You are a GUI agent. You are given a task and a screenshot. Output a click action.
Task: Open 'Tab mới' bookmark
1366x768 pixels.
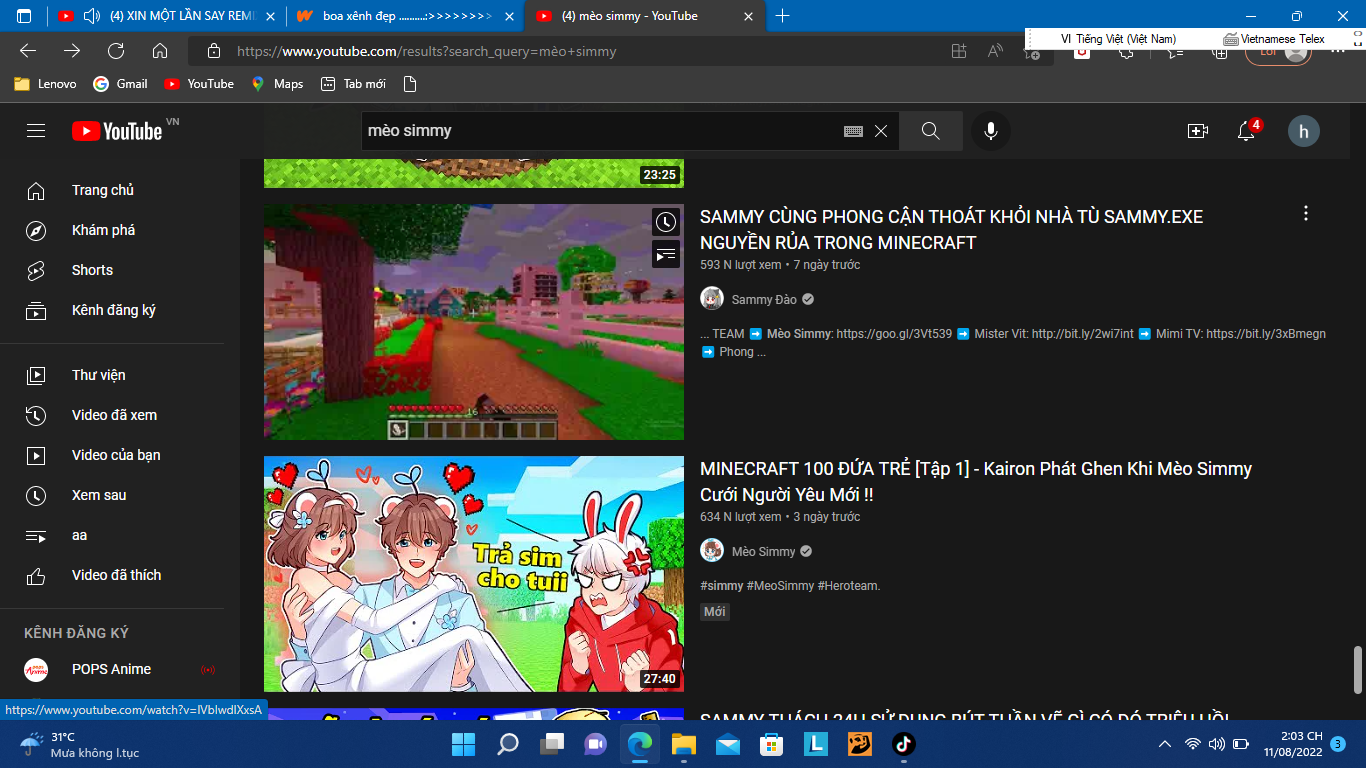pos(353,84)
